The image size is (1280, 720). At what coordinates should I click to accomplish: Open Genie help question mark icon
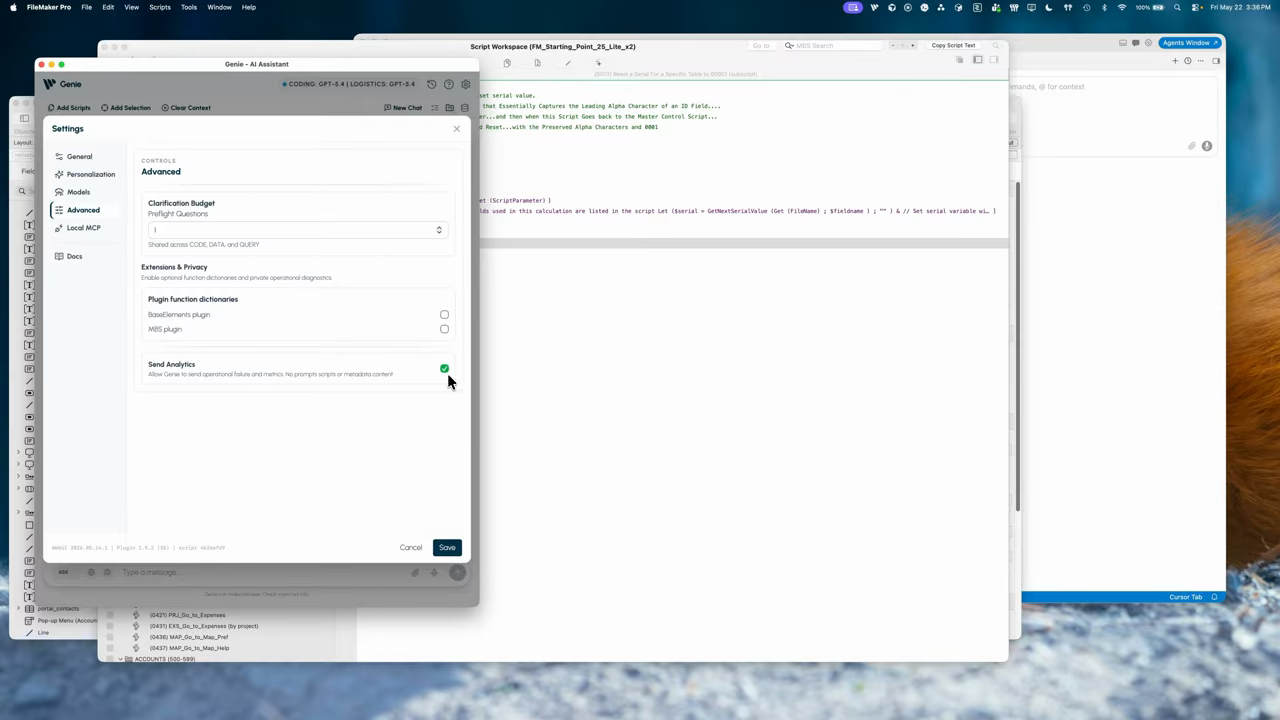coord(449,84)
